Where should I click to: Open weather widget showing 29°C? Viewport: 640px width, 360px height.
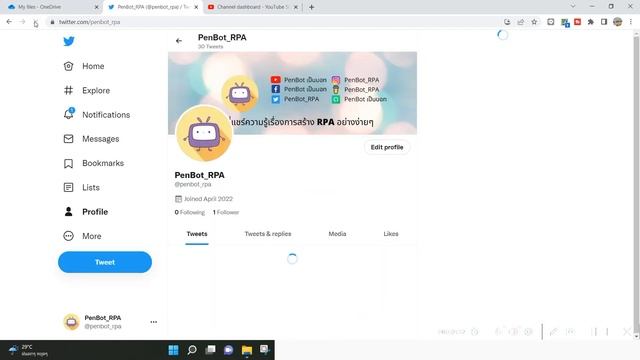pyautogui.click(x=29, y=350)
